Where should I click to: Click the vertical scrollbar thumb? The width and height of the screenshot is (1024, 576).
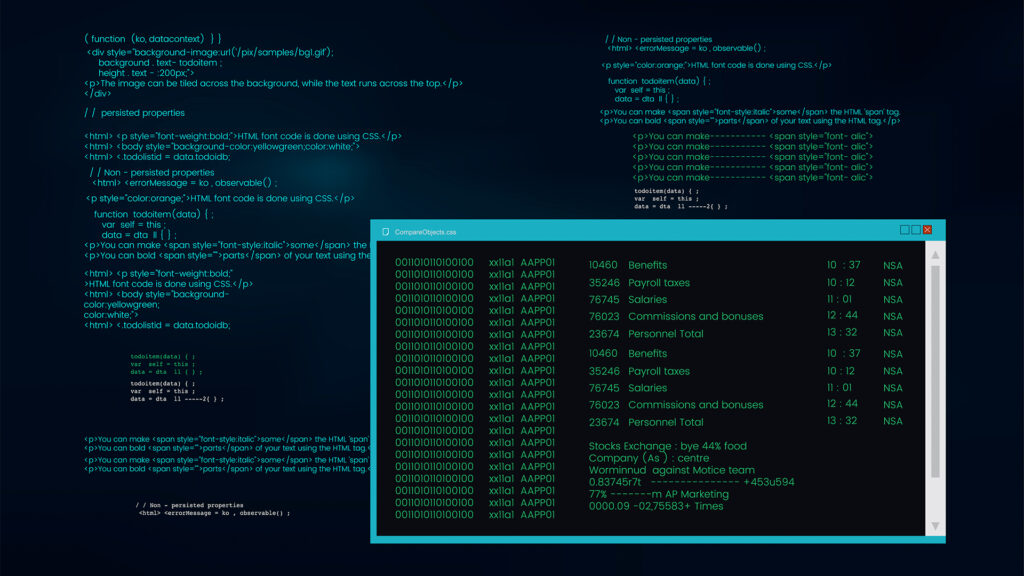935,370
